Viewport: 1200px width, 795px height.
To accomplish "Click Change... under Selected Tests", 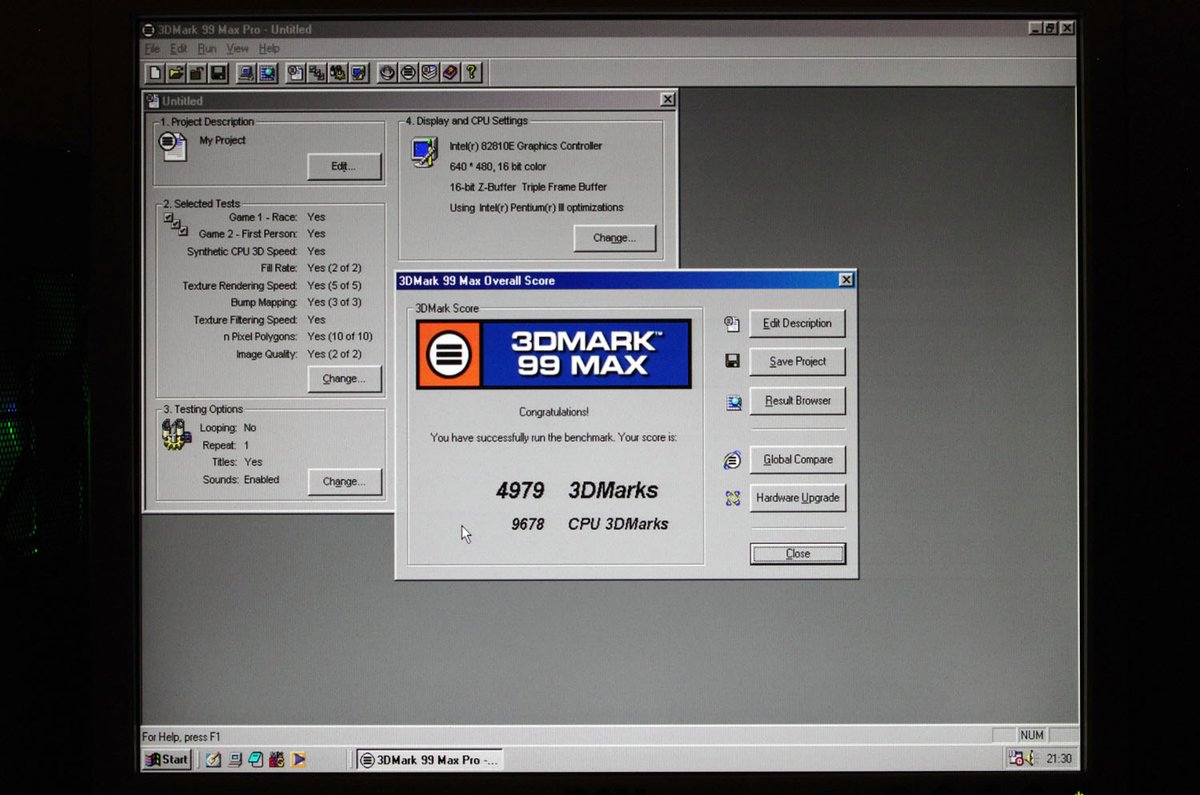I will (x=344, y=379).
